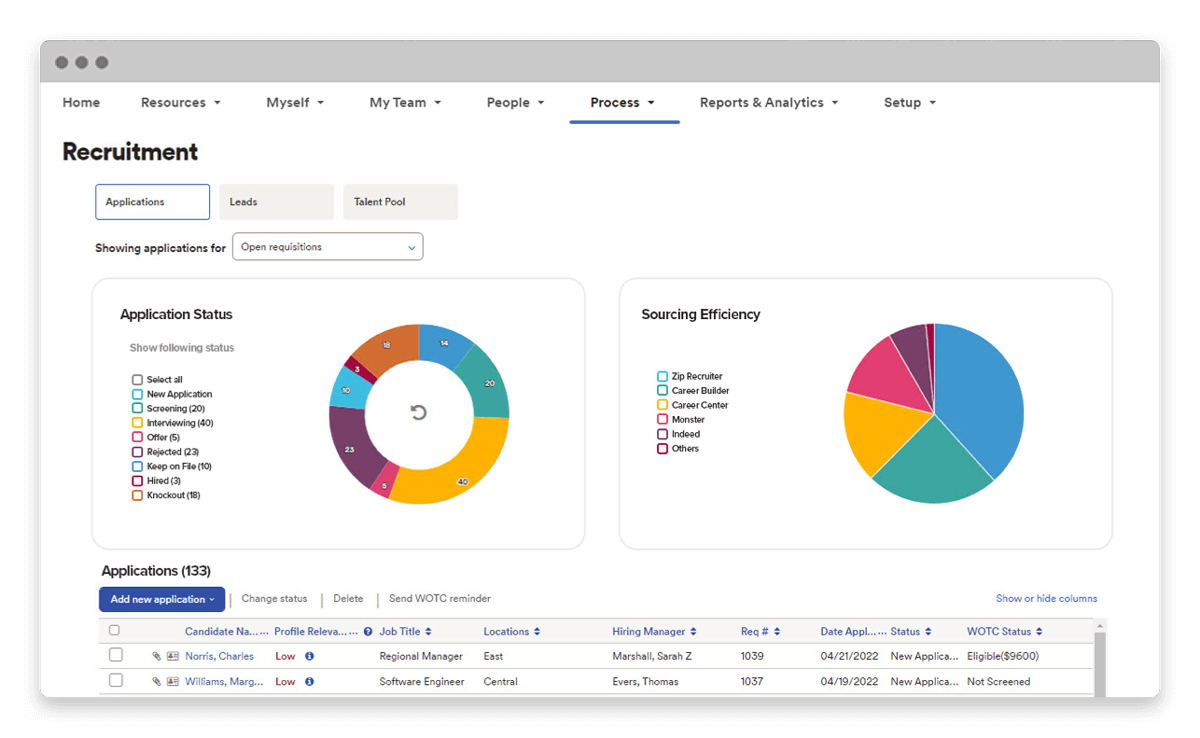Open the Open requisitions dropdown

(x=328, y=246)
